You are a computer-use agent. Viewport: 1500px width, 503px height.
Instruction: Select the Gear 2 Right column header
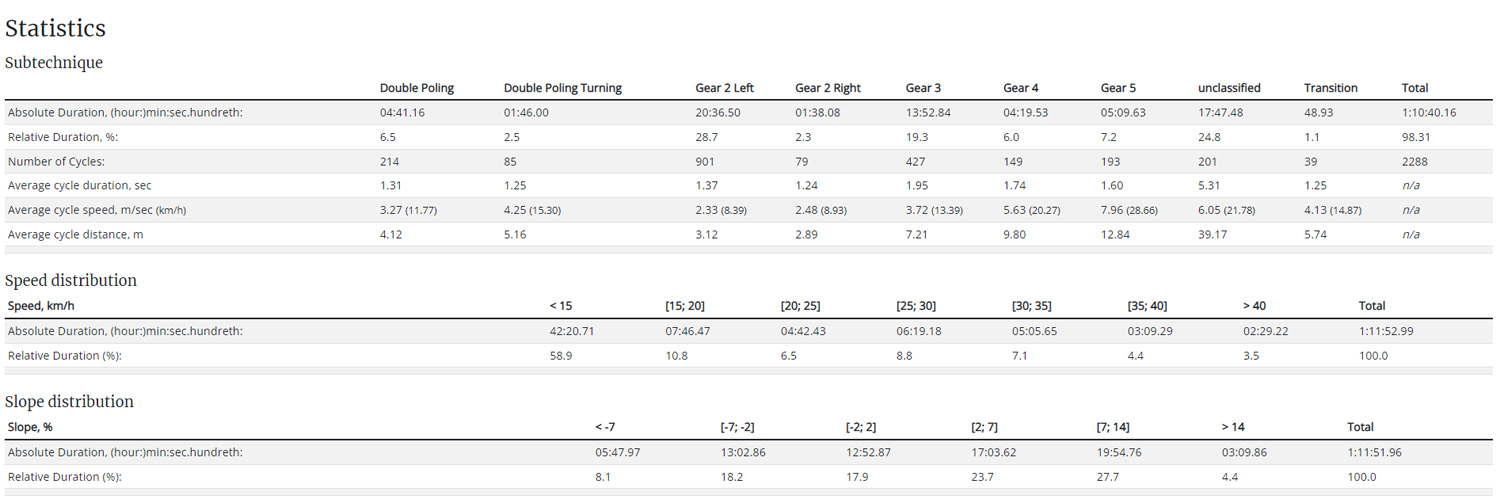(x=827, y=88)
